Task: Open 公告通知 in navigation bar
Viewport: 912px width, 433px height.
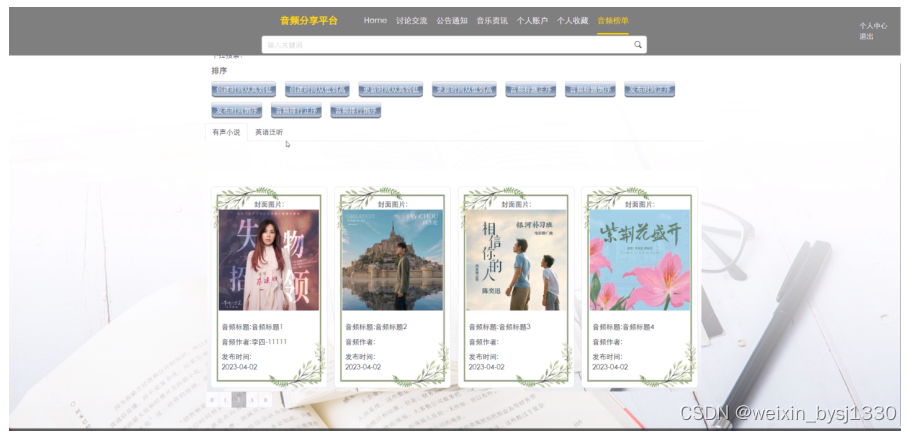Action: [452, 20]
